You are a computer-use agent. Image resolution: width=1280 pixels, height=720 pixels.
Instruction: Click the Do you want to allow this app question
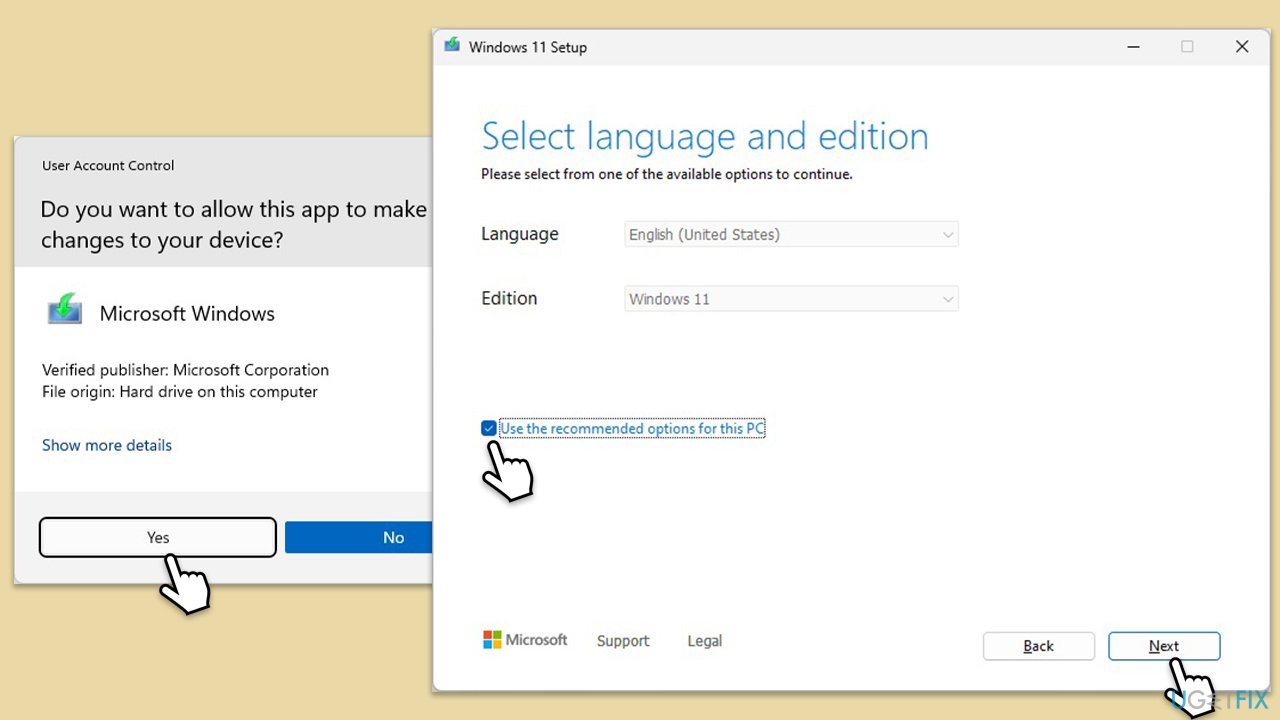234,225
